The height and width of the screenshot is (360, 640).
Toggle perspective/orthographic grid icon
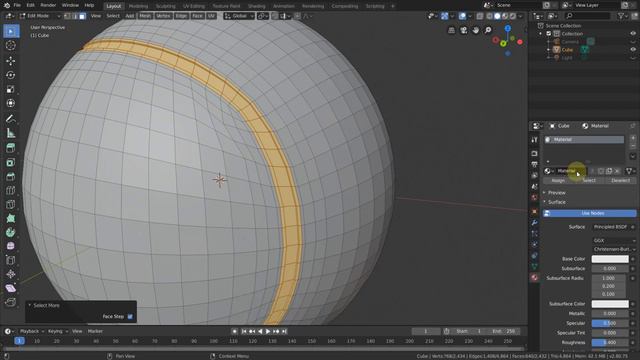point(451,30)
